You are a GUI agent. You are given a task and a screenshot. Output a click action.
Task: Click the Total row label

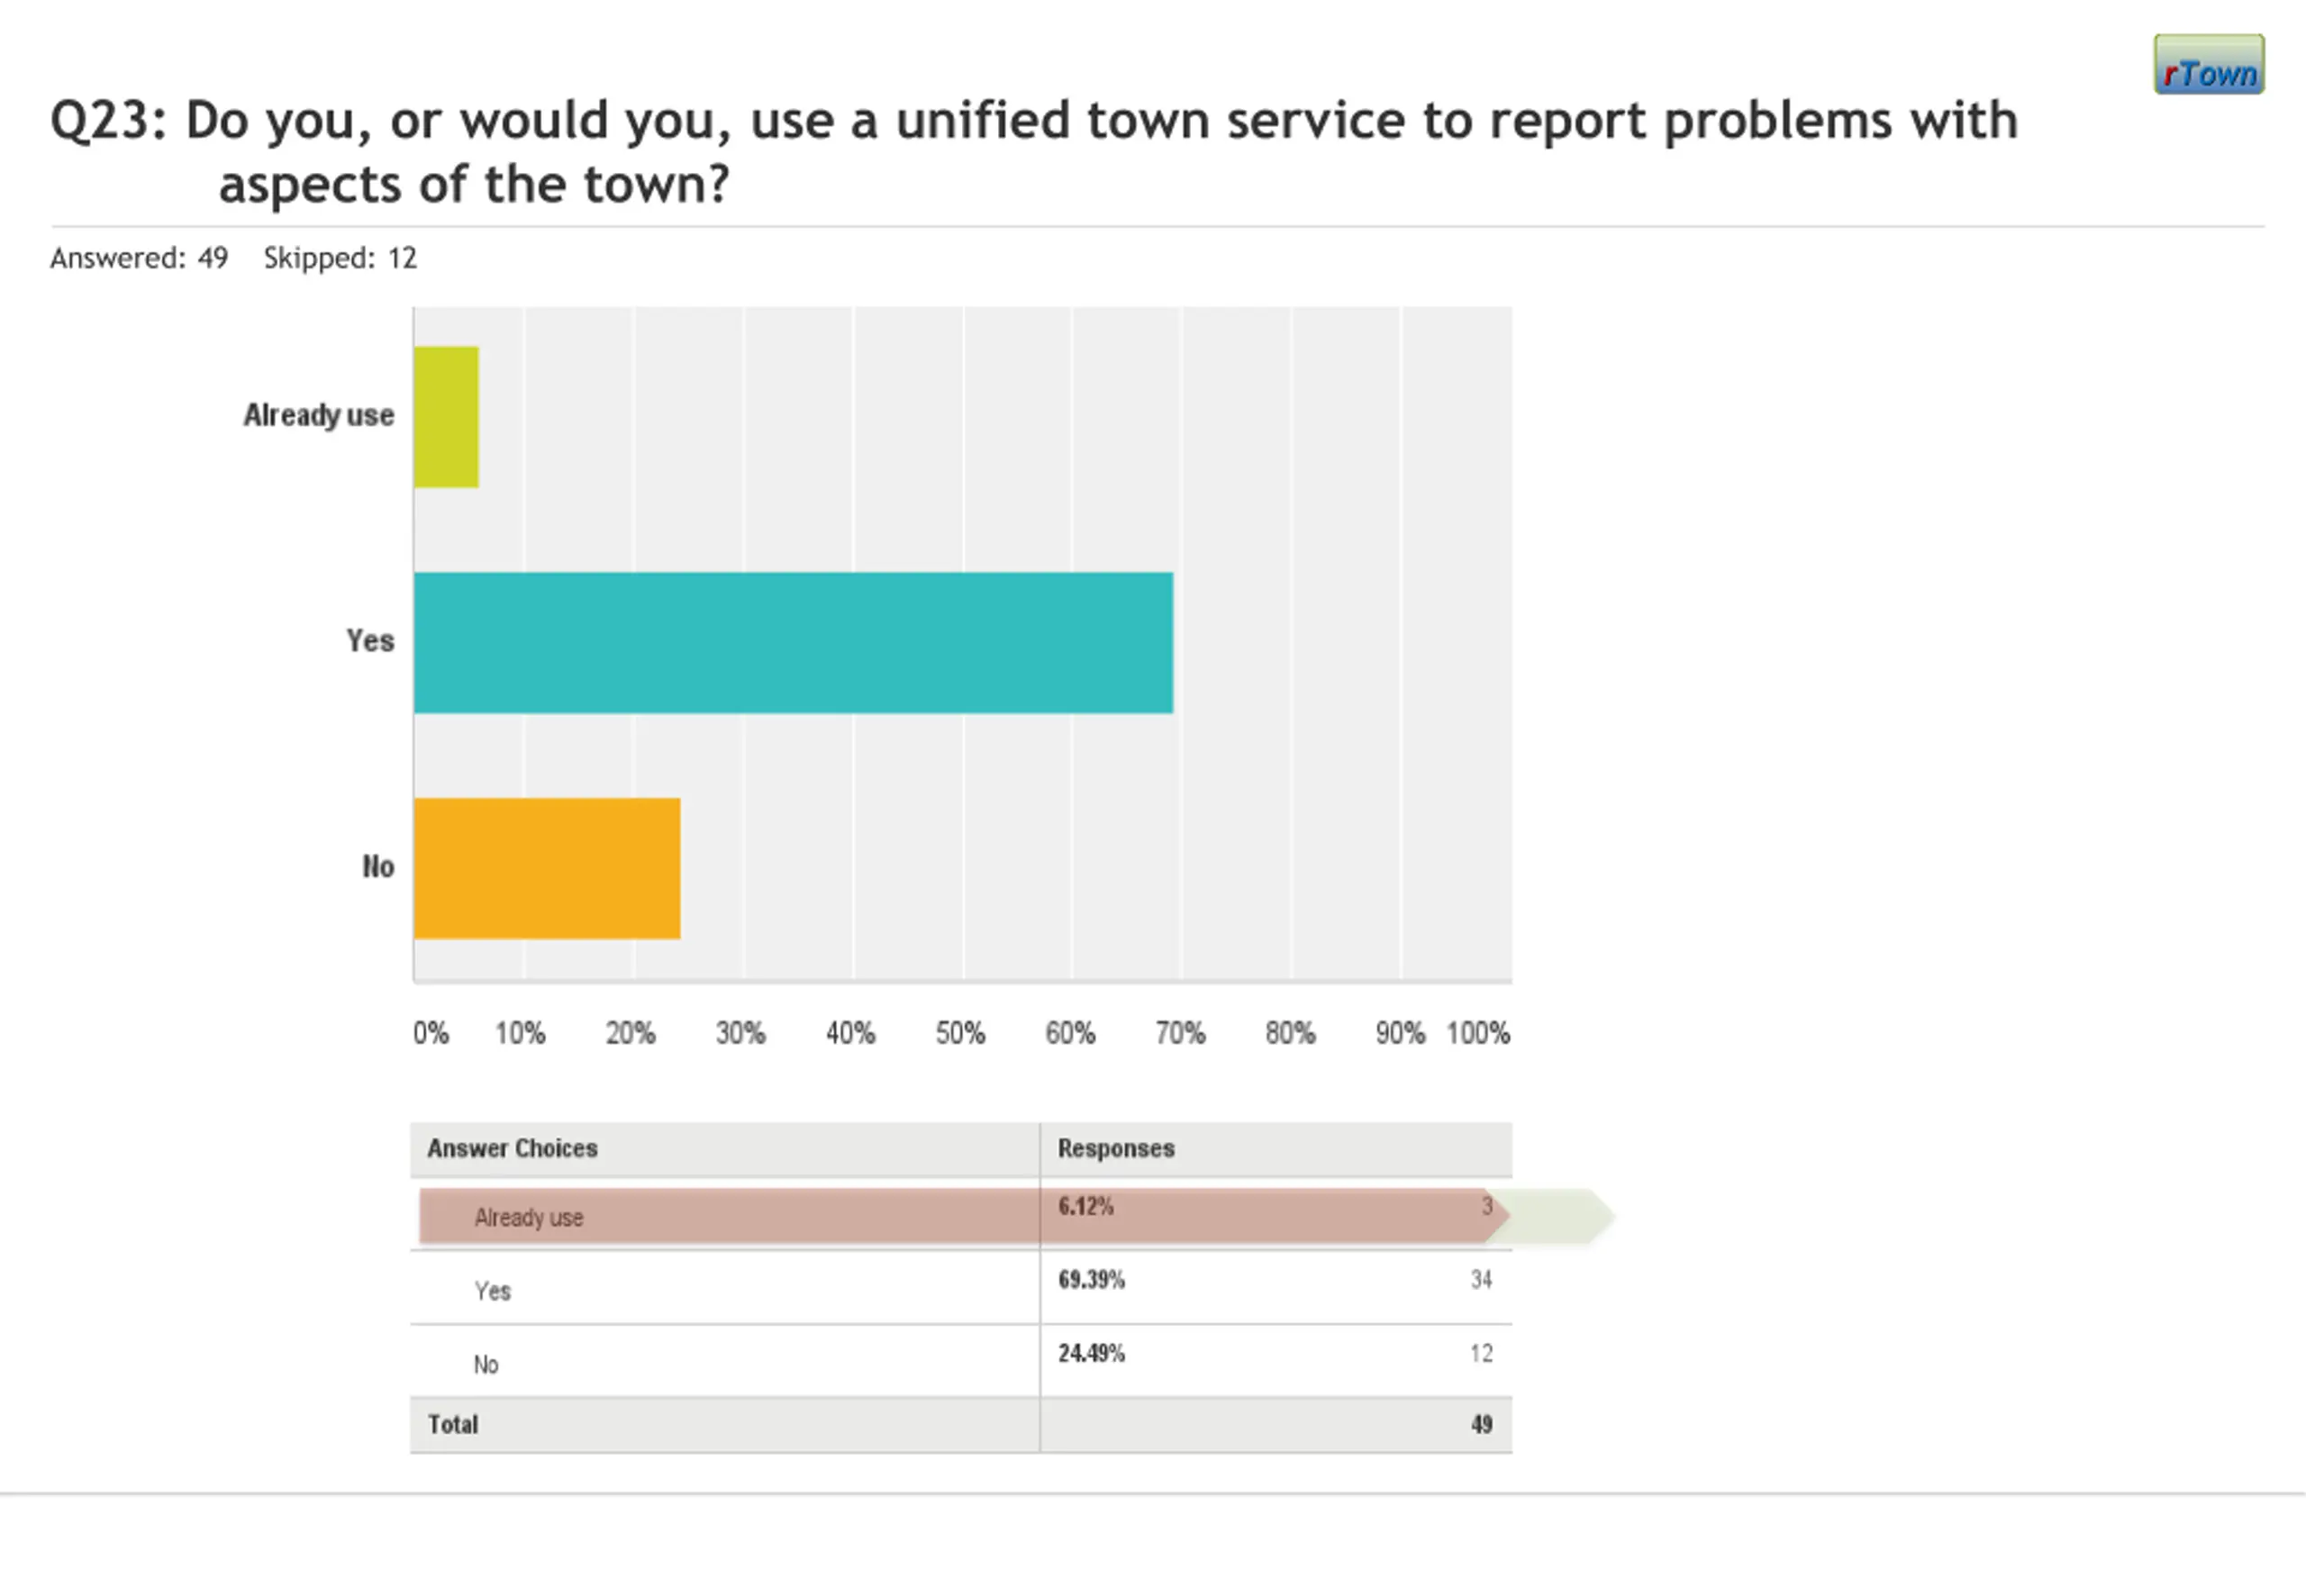click(x=453, y=1424)
